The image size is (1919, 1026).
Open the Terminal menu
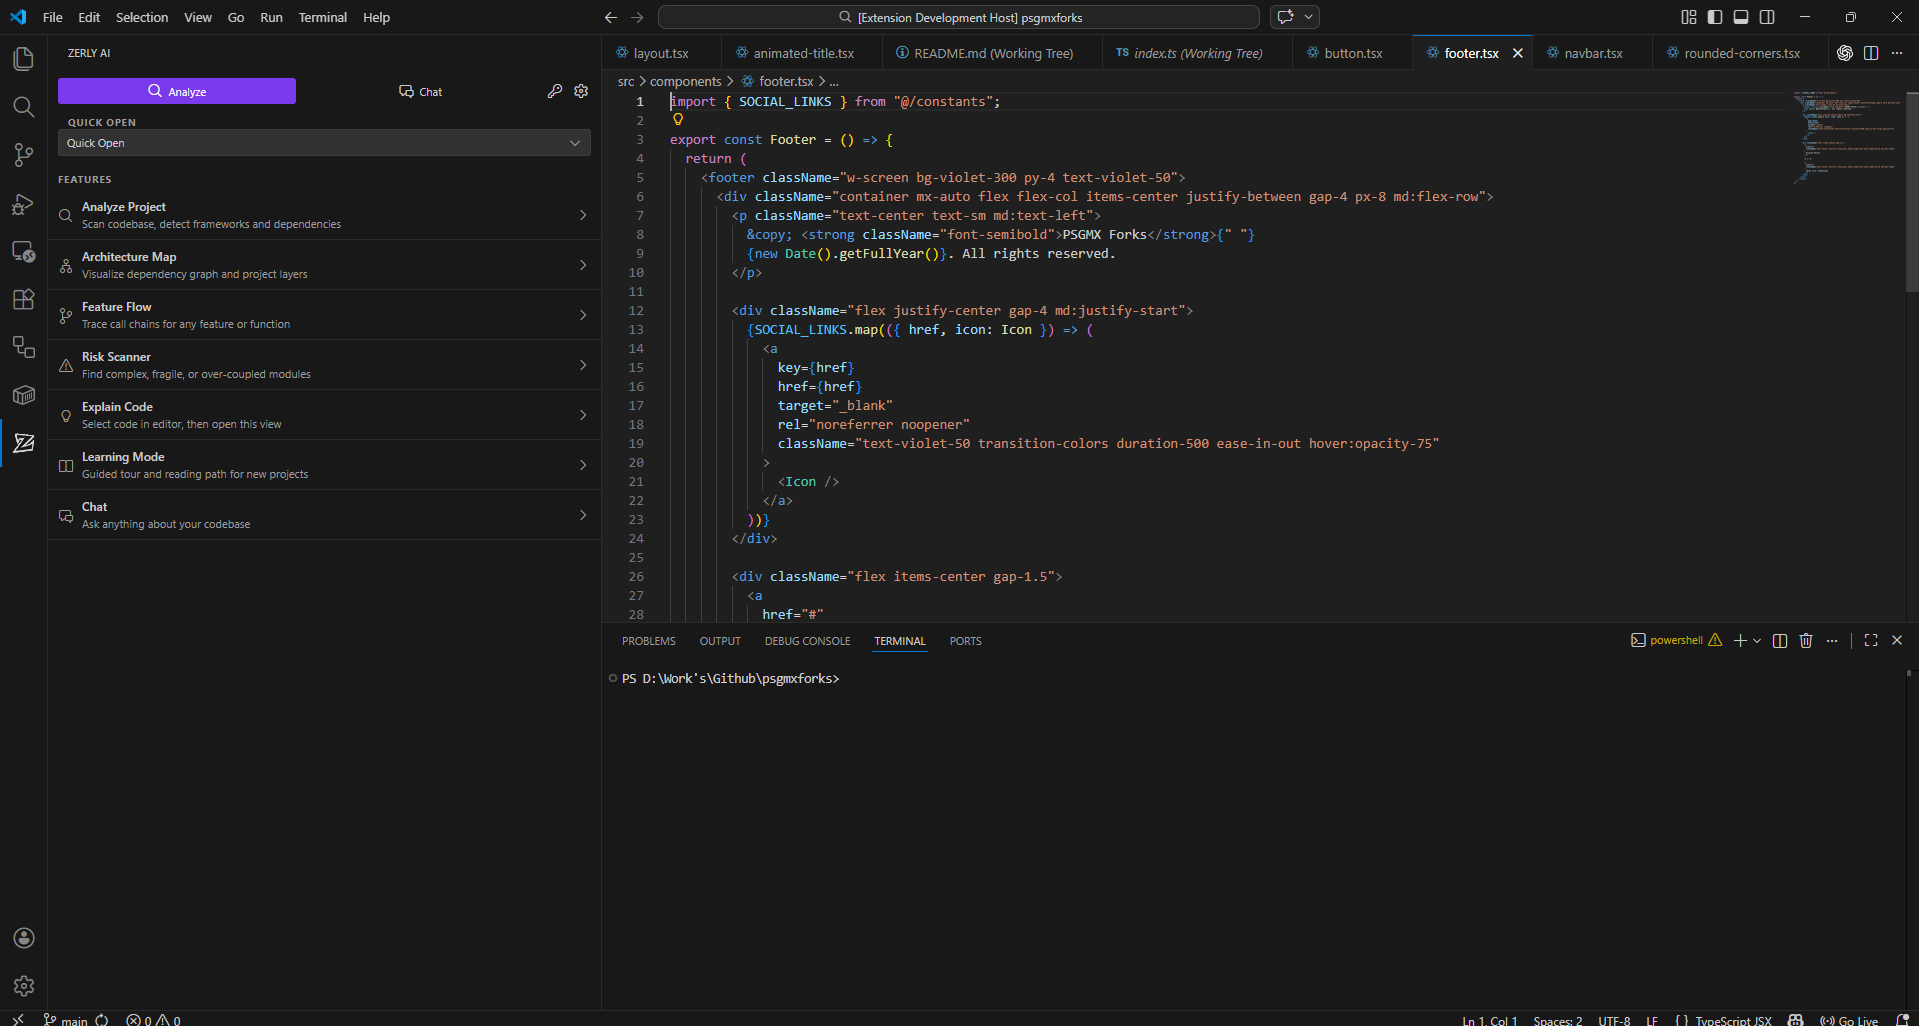click(322, 17)
